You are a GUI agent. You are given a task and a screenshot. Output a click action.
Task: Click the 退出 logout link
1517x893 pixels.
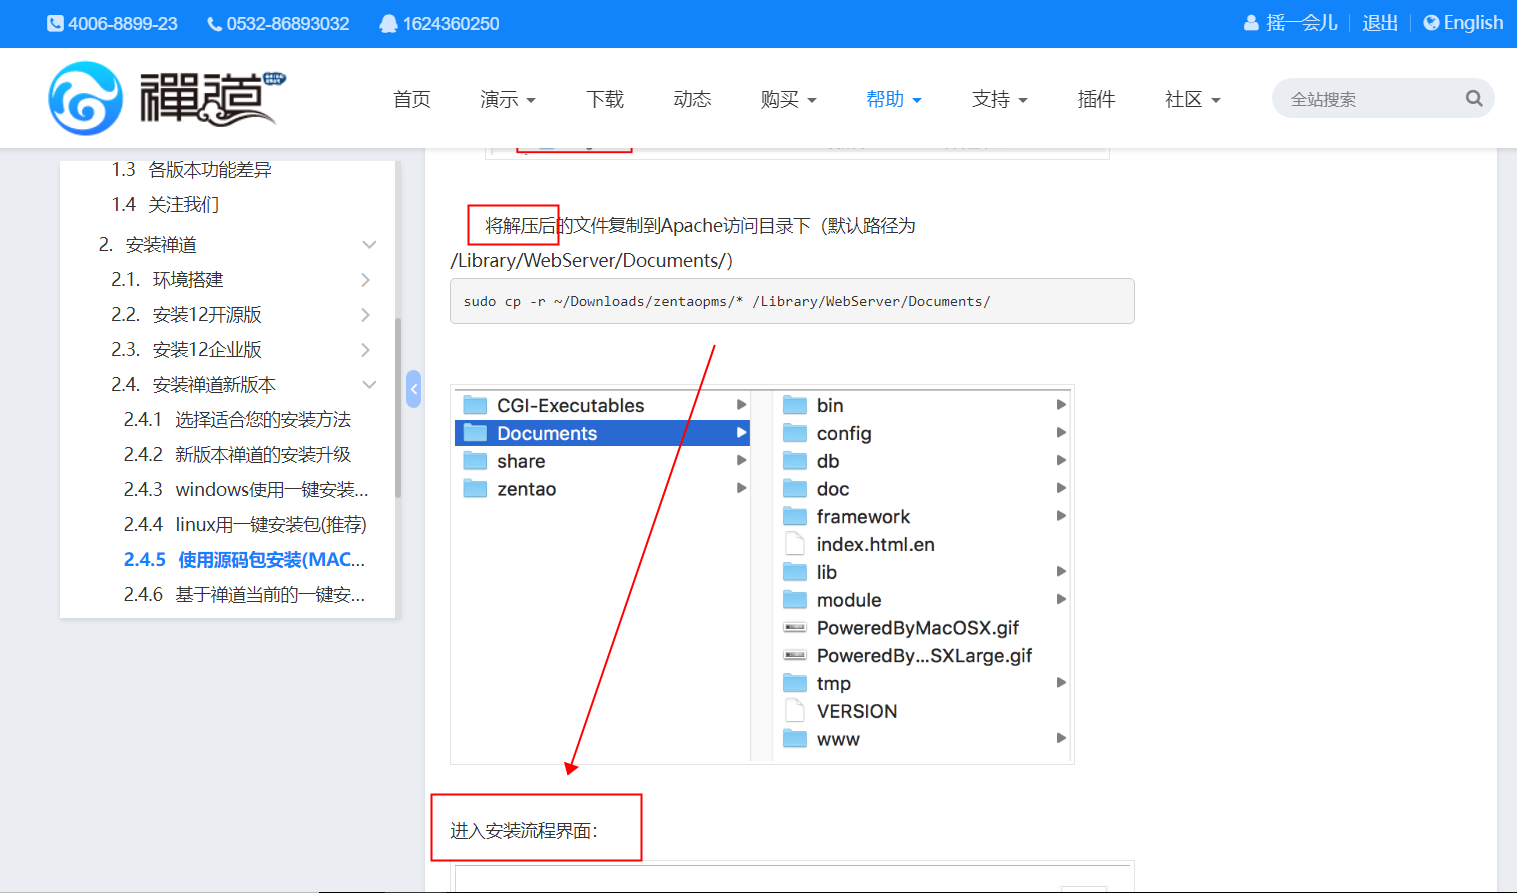(1380, 23)
